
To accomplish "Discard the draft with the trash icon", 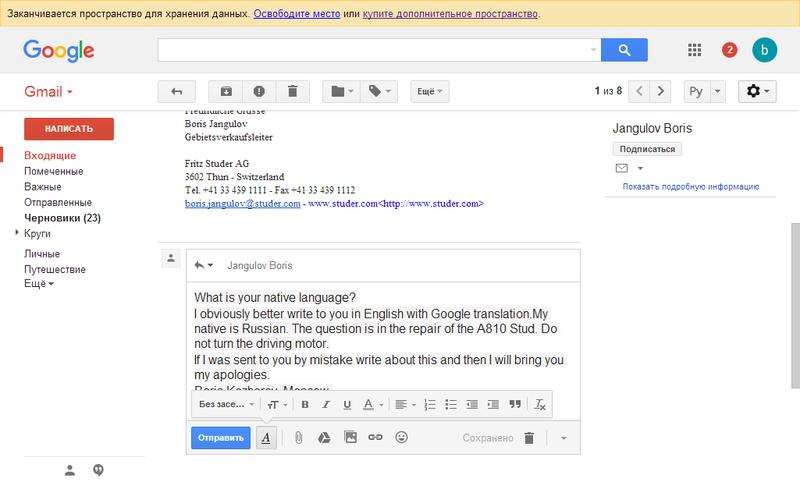I will [x=529, y=438].
